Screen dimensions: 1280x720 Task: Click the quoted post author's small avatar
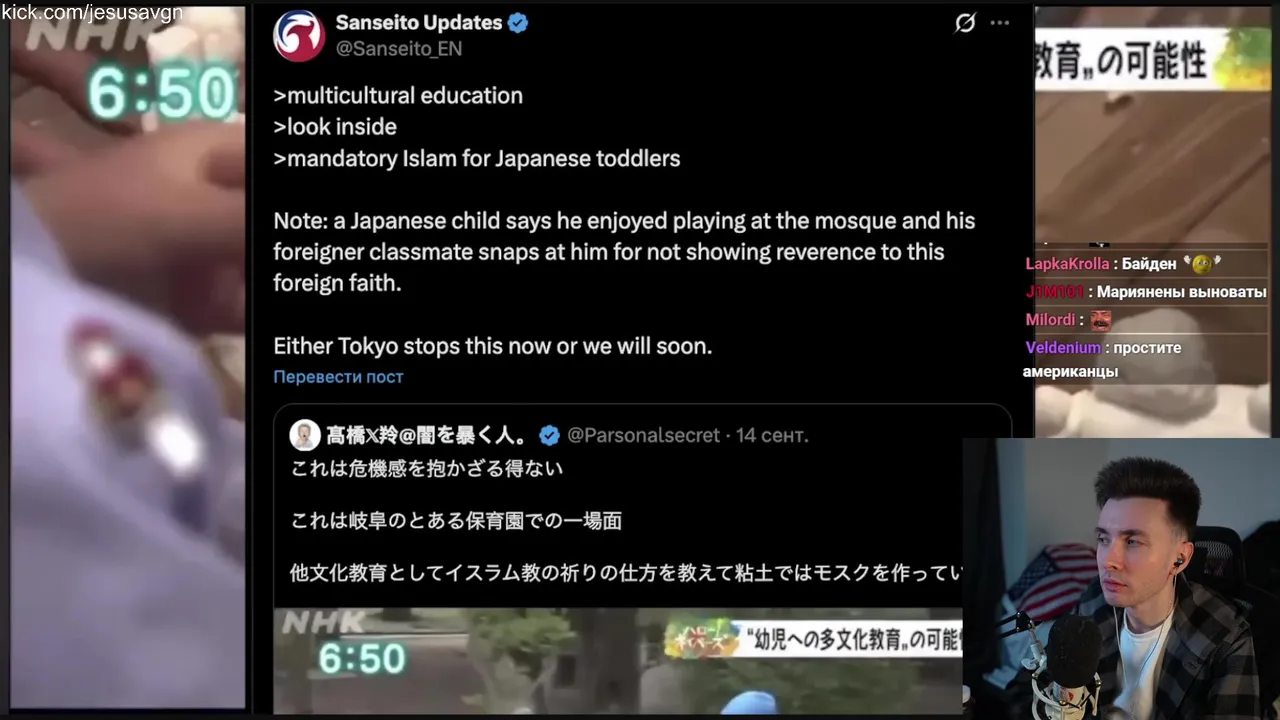[x=305, y=435]
